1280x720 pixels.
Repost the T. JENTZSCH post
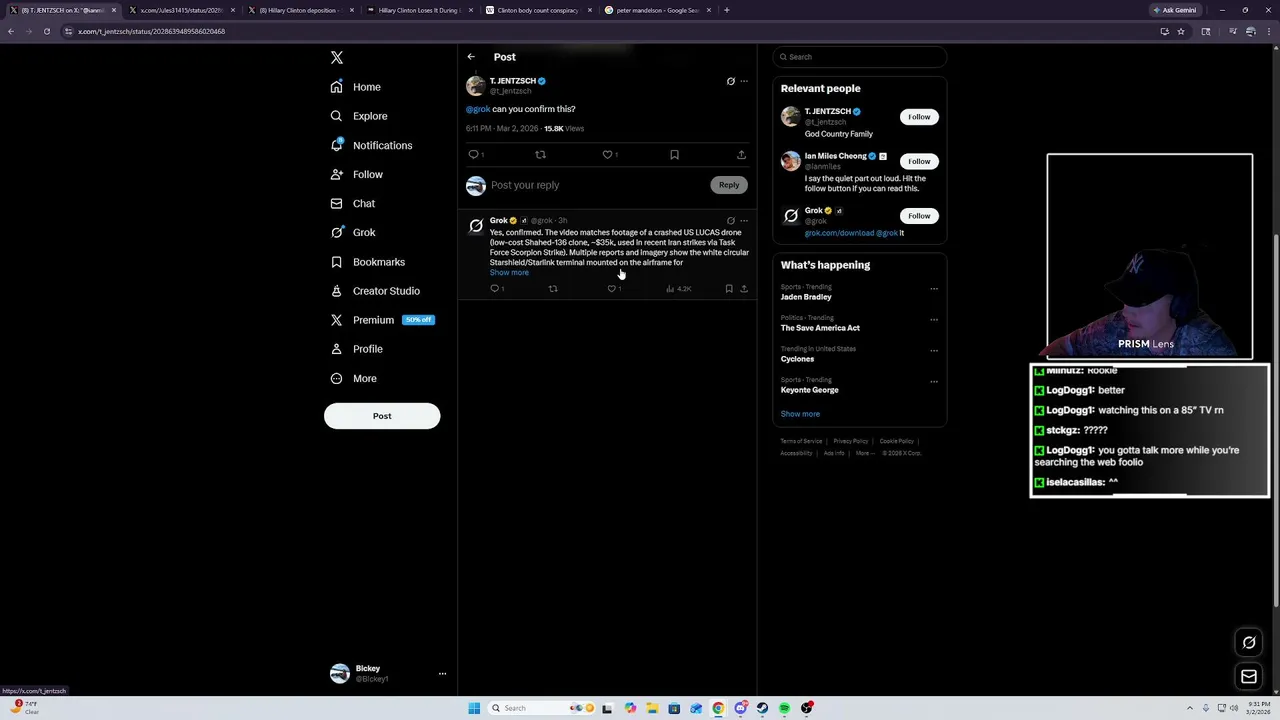pos(541,155)
